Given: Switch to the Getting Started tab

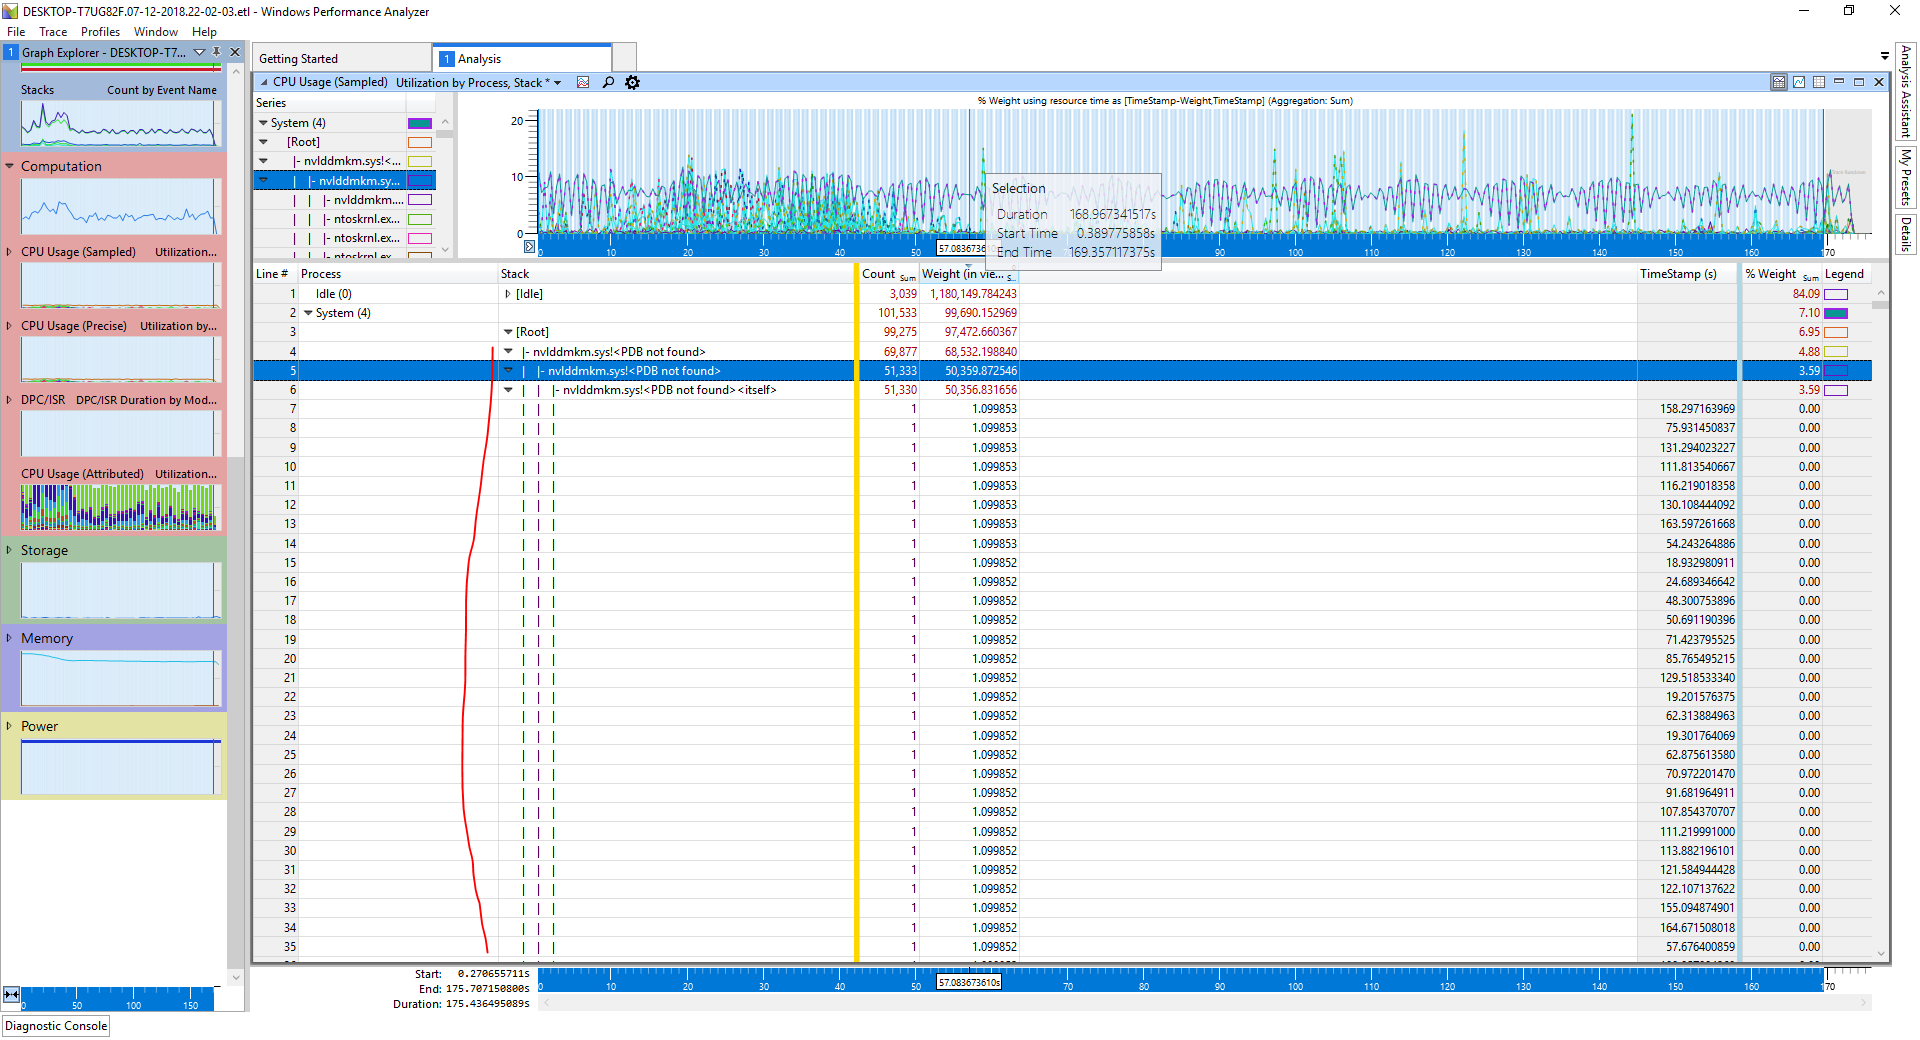Looking at the screenshot, I should (x=298, y=59).
